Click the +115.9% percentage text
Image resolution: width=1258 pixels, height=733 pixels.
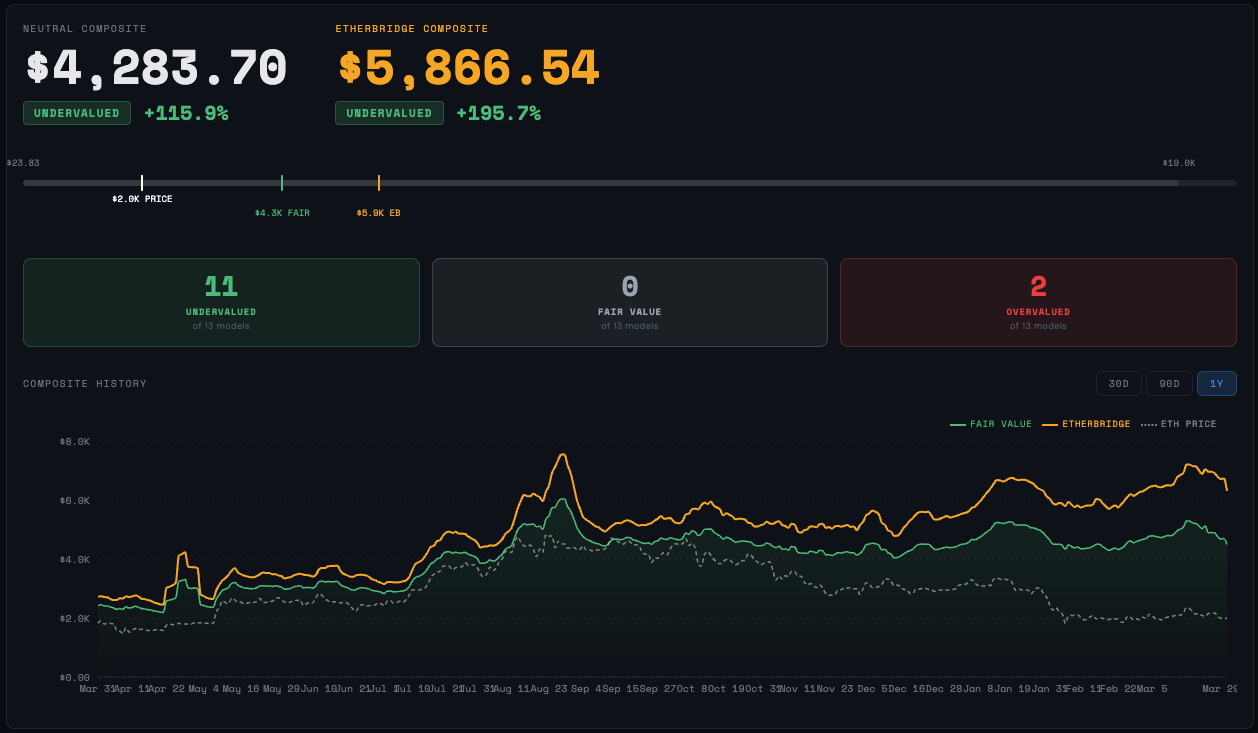(x=186, y=113)
